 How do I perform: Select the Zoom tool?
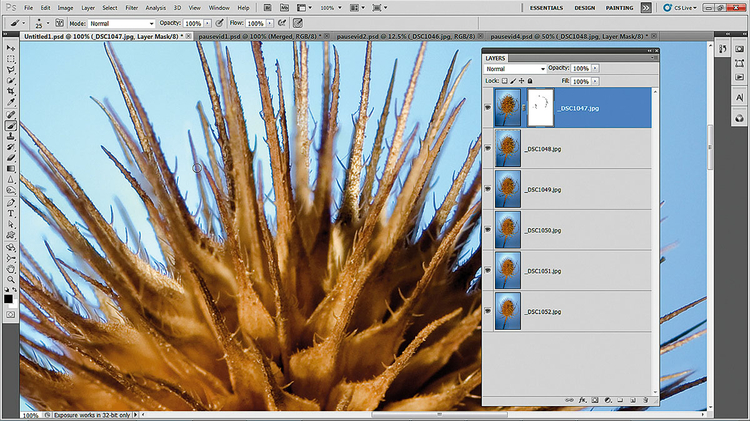tap(11, 279)
